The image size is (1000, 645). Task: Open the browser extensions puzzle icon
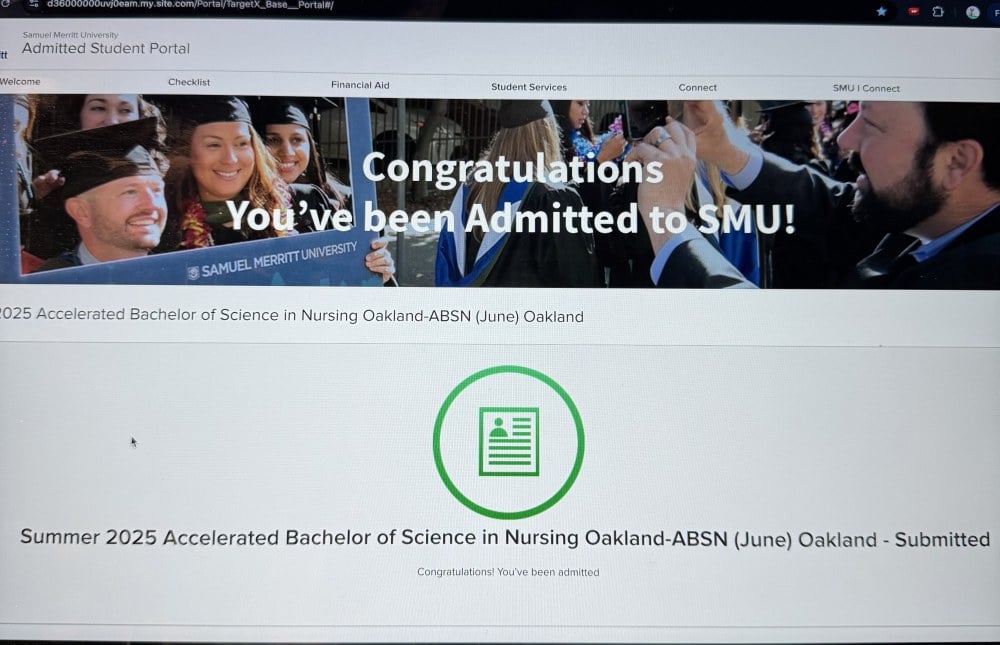coord(938,11)
